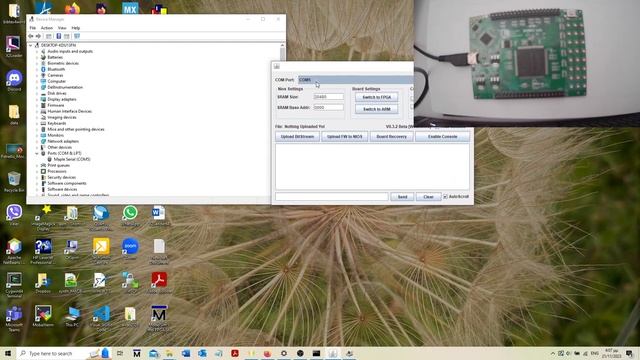
Task: Toggle the AutoScroll checkbox
Action: coord(445,197)
